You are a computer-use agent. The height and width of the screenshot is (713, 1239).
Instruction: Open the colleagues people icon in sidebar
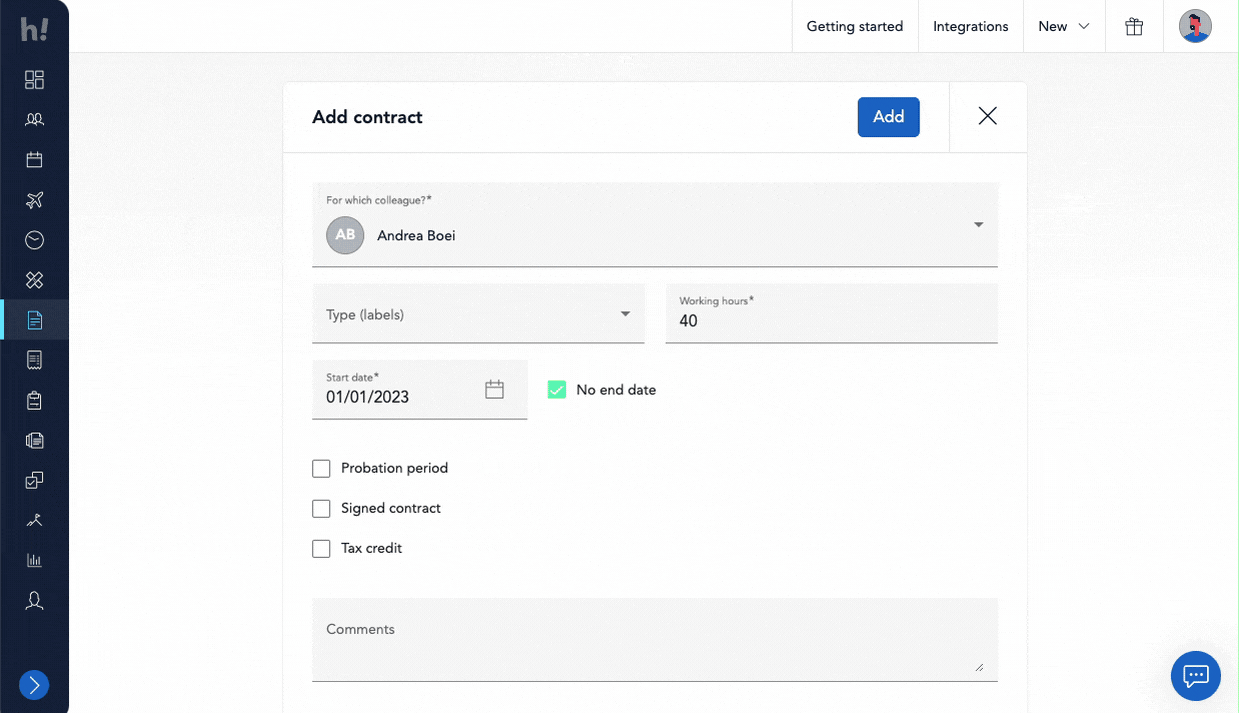pyautogui.click(x=34, y=120)
